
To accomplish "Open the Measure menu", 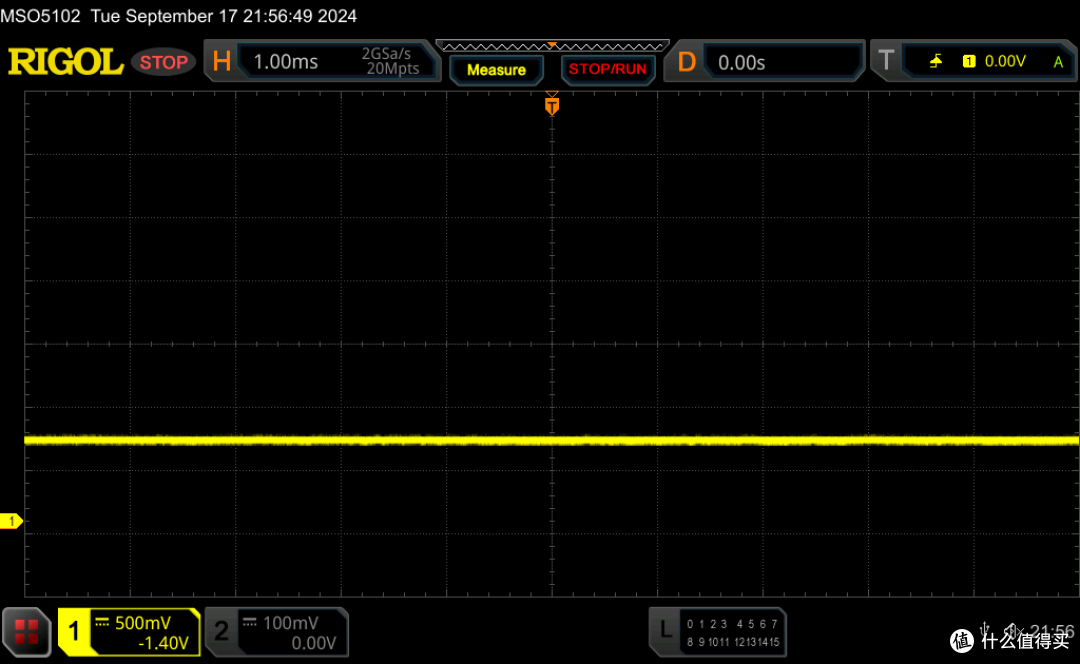I will pos(496,70).
